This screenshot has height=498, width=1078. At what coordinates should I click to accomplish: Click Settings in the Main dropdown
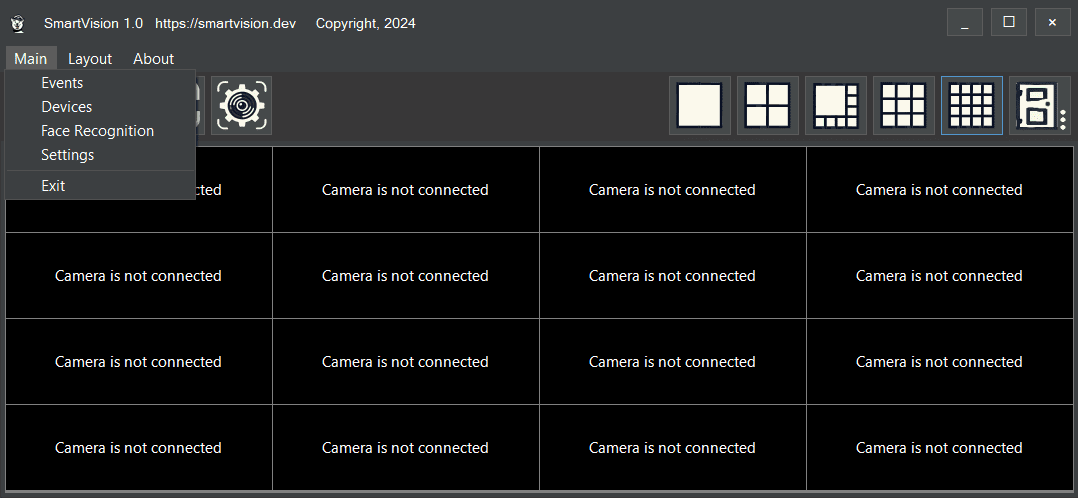point(67,155)
